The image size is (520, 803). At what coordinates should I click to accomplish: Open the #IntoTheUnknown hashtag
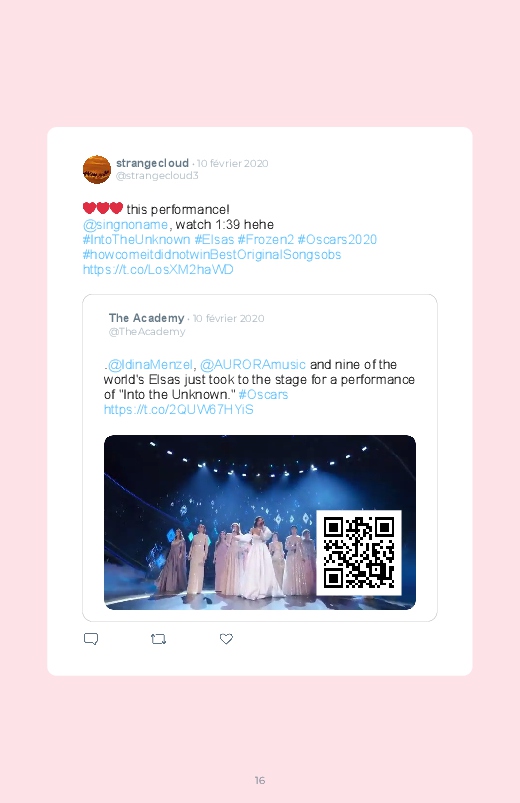[x=136, y=239]
